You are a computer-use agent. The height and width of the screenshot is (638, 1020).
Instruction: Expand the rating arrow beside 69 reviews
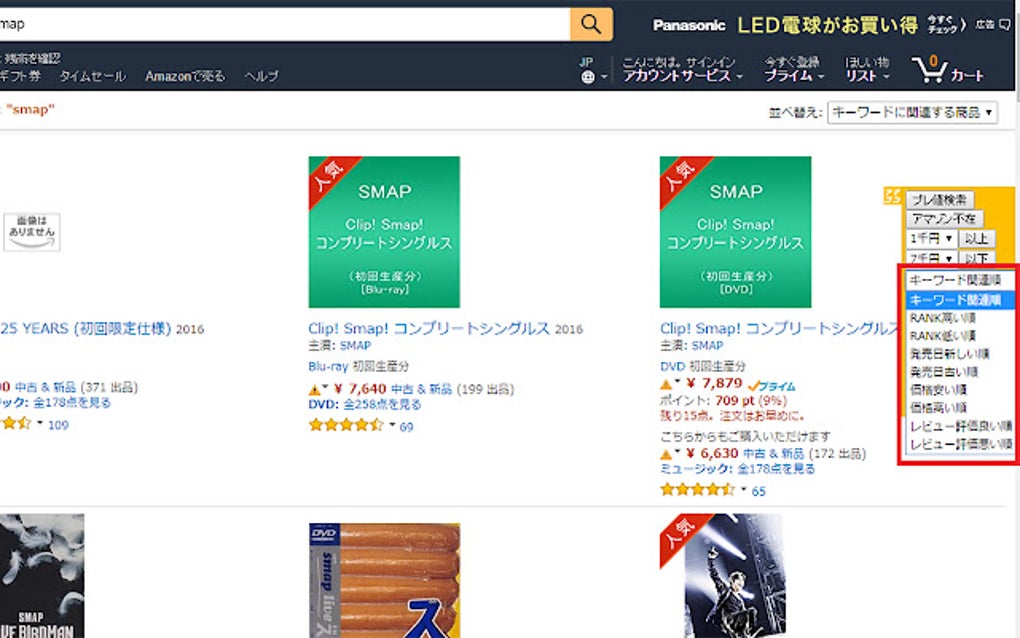click(x=392, y=425)
